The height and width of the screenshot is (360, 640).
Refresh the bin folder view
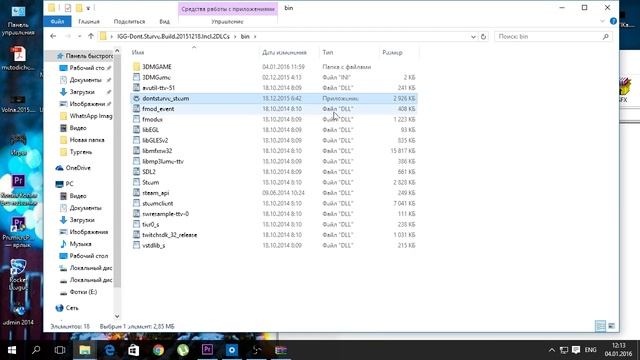click(x=483, y=37)
